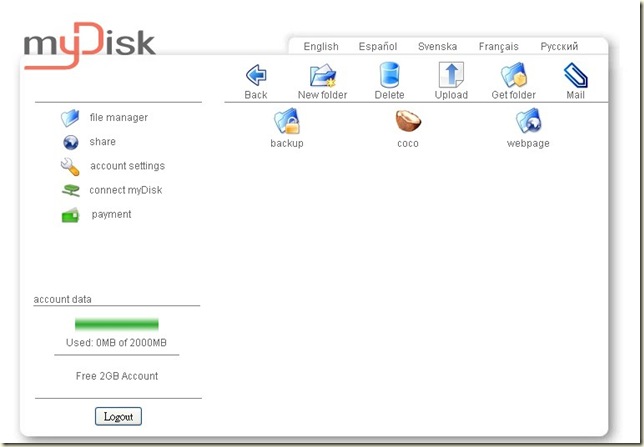The width and height of the screenshot is (644, 447).
Task: Switch language to Svenska
Action: click(x=437, y=46)
